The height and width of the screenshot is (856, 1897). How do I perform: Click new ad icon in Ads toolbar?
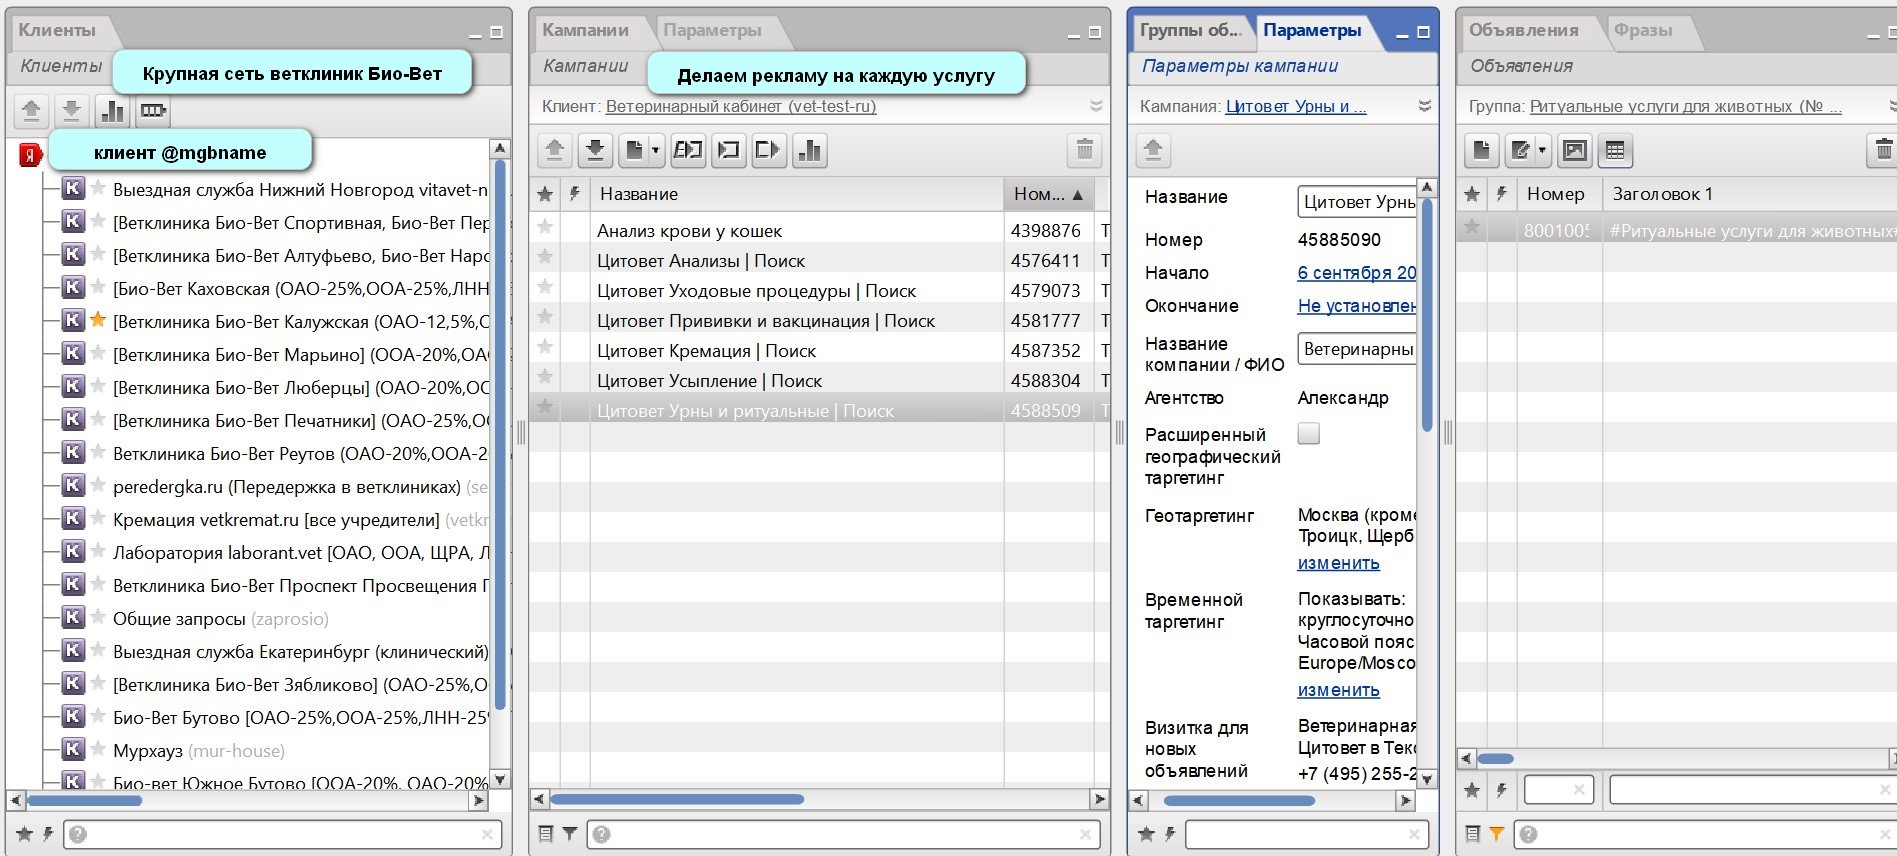[1482, 151]
